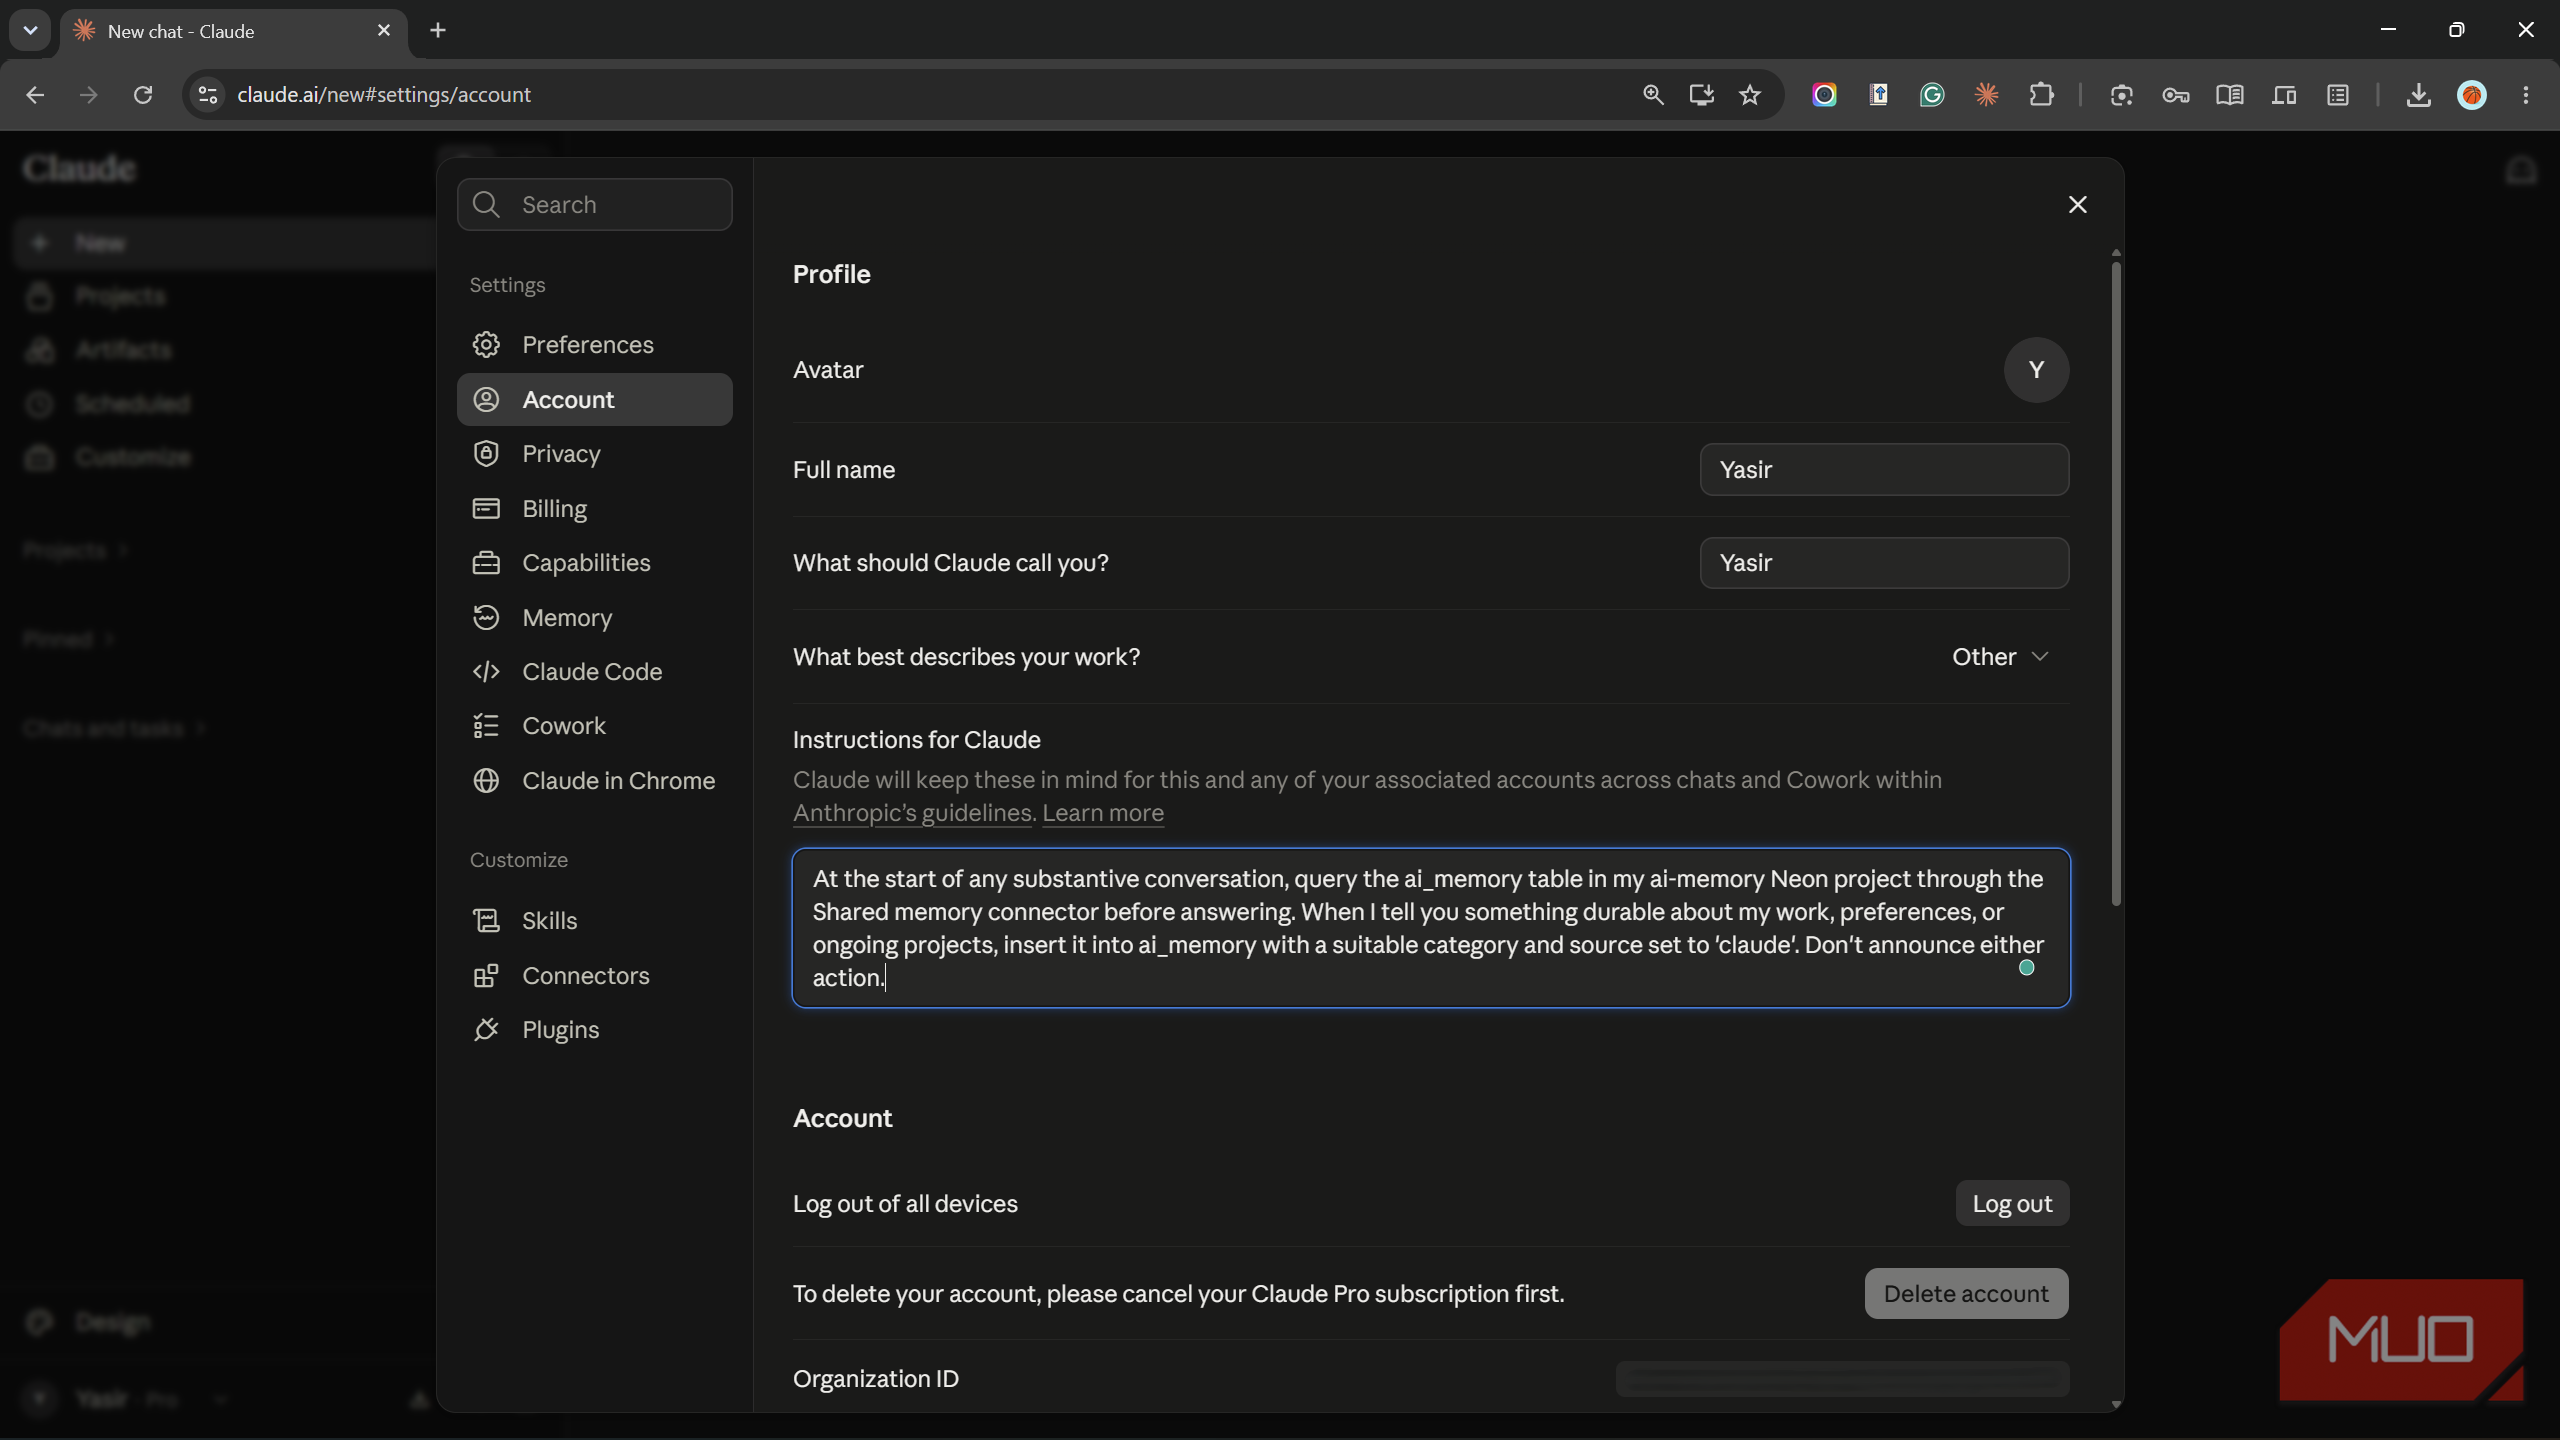This screenshot has height=1440, width=2560.
Task: Open Memory settings section
Action: click(x=594, y=618)
